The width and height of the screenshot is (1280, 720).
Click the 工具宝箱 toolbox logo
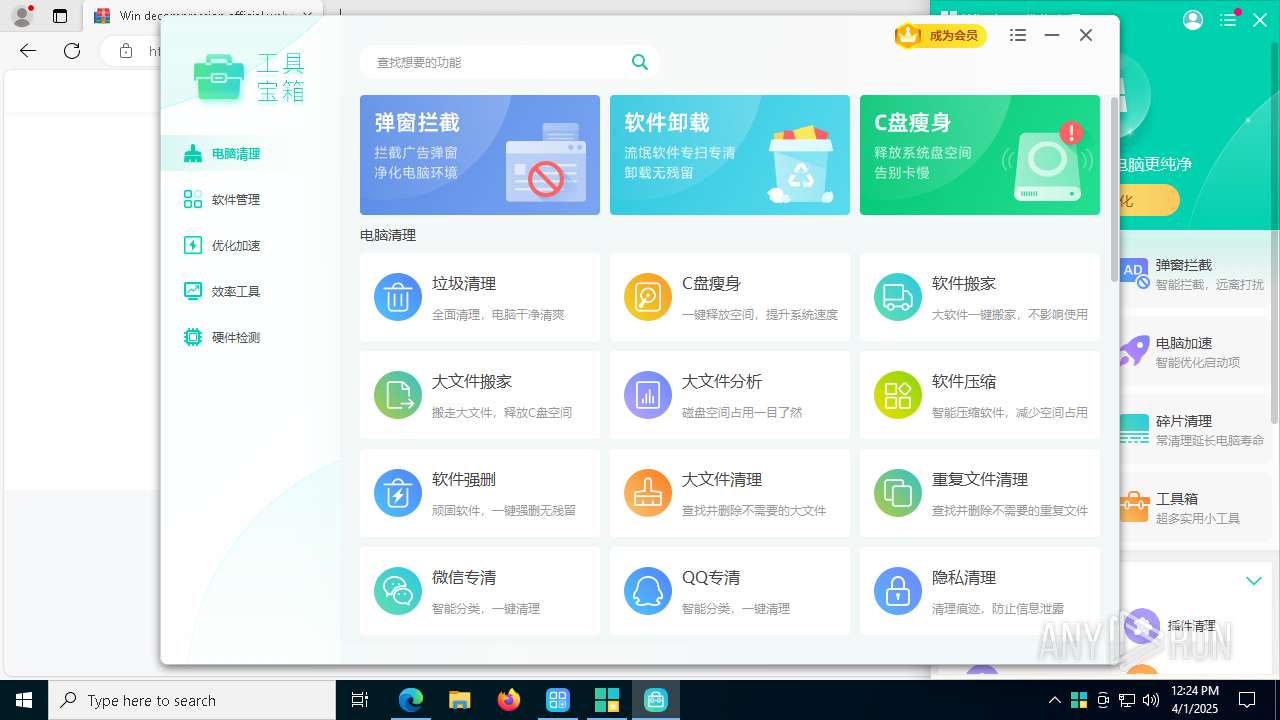(219, 77)
